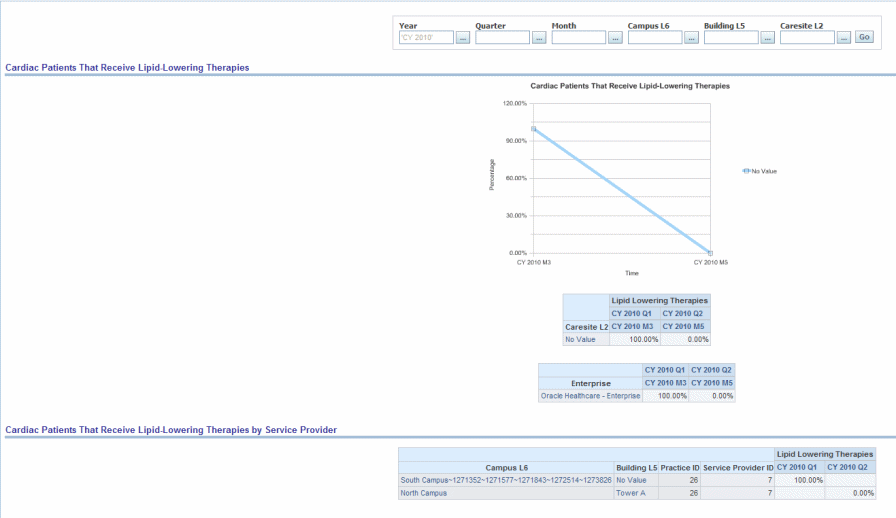Click Practice ID column header

pos(679,468)
